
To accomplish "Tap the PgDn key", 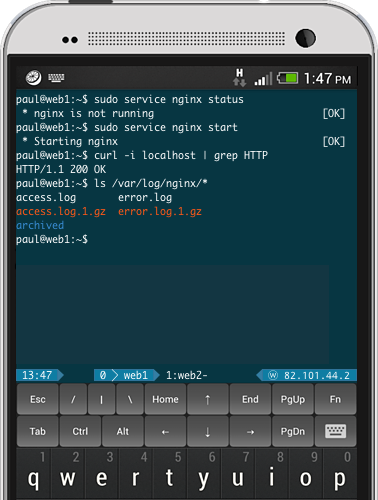I will click(x=293, y=431).
